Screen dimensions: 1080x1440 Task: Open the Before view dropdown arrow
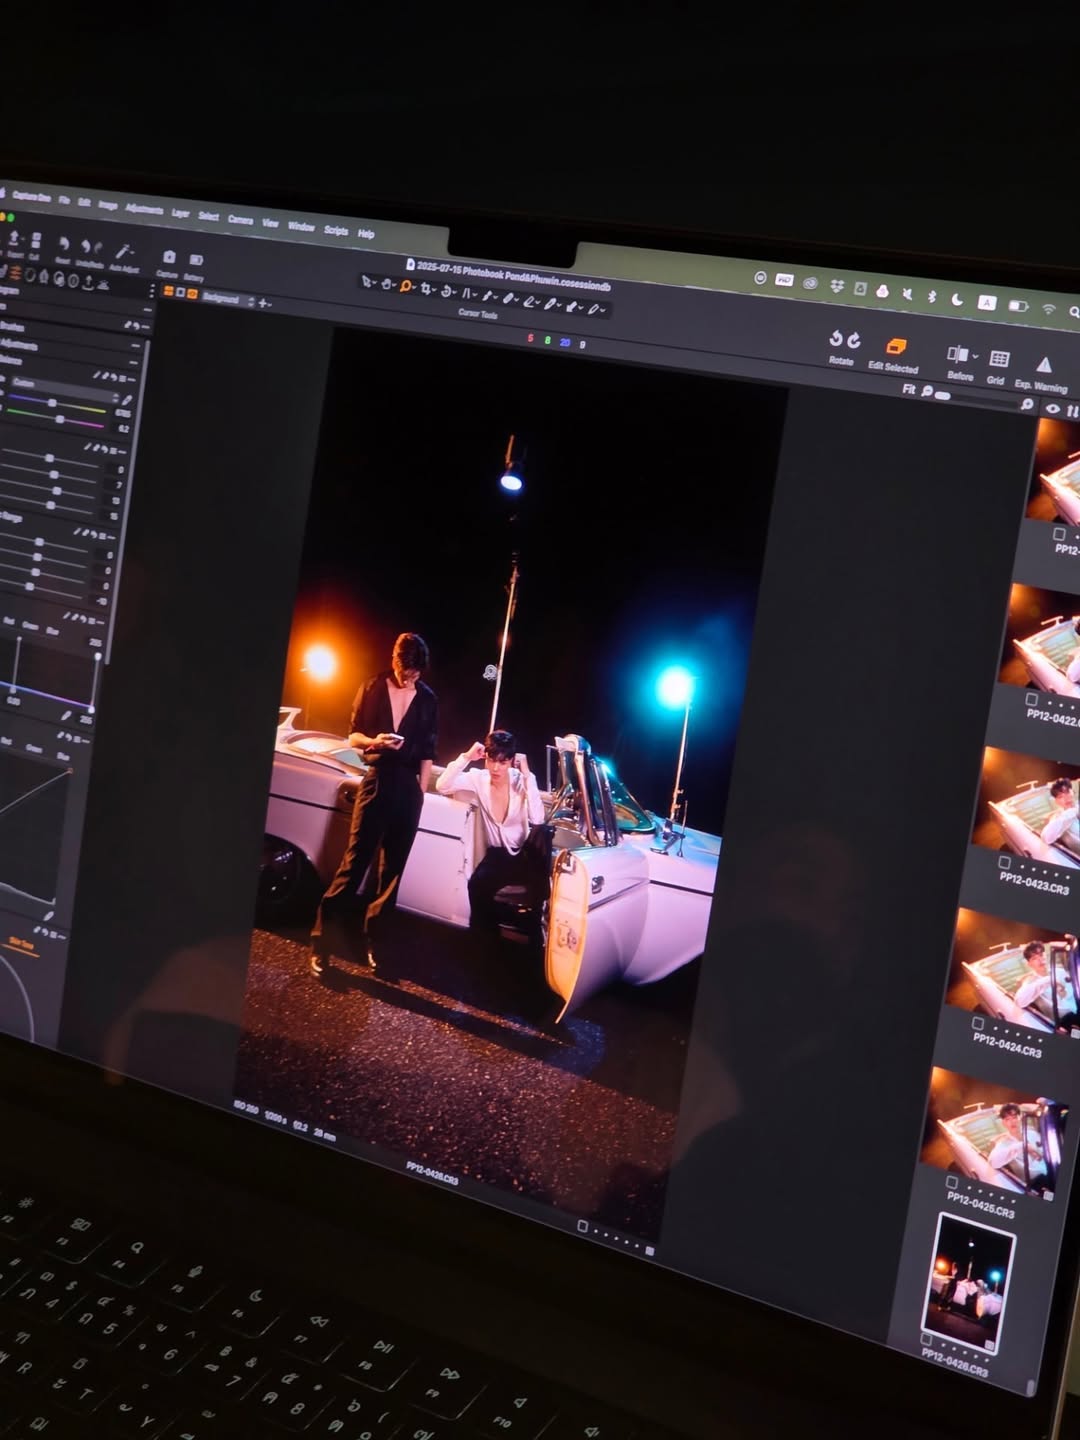pyautogui.click(x=975, y=357)
